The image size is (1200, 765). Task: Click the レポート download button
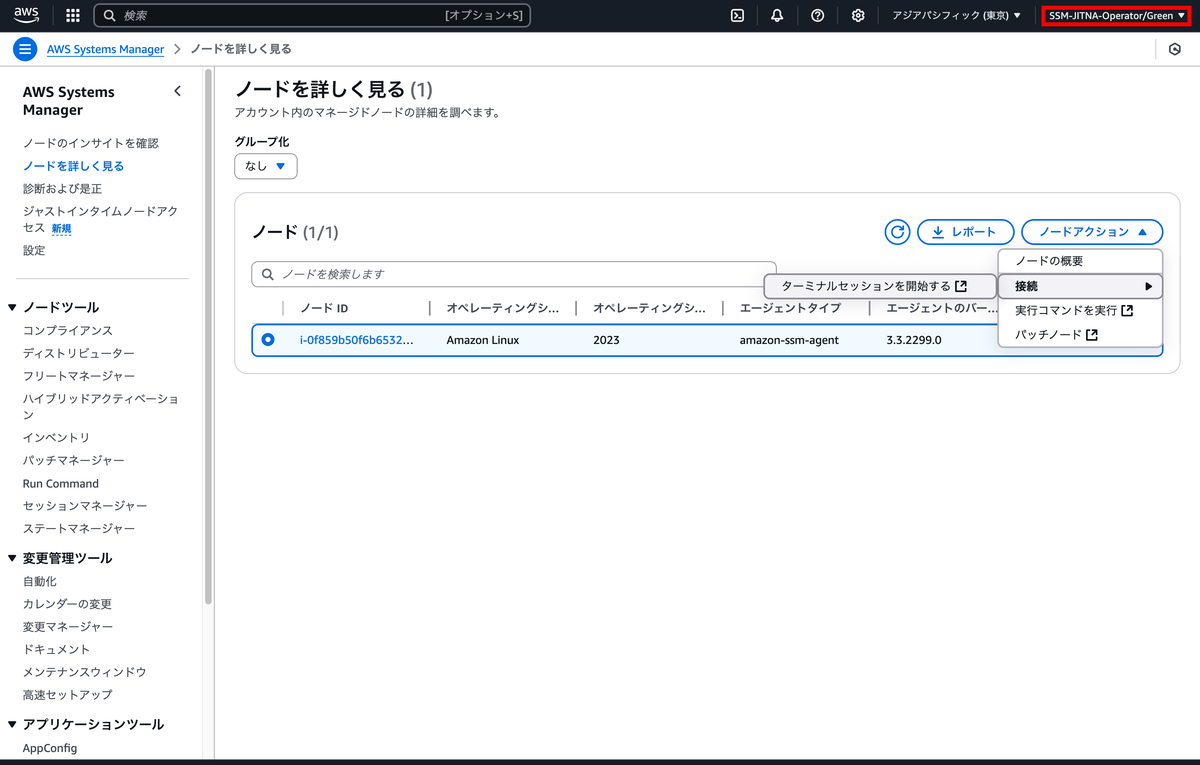pos(965,232)
